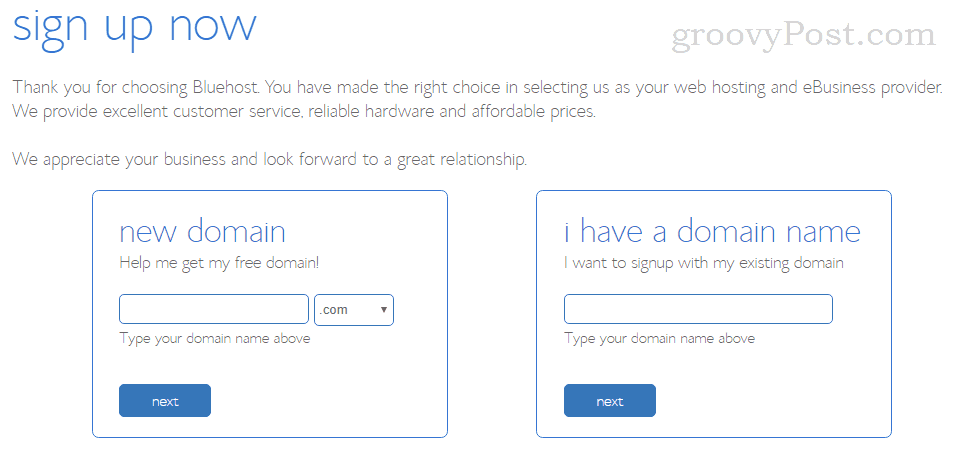The image size is (971, 465).
Task: Click the 'new domain' heading
Action: point(202,232)
